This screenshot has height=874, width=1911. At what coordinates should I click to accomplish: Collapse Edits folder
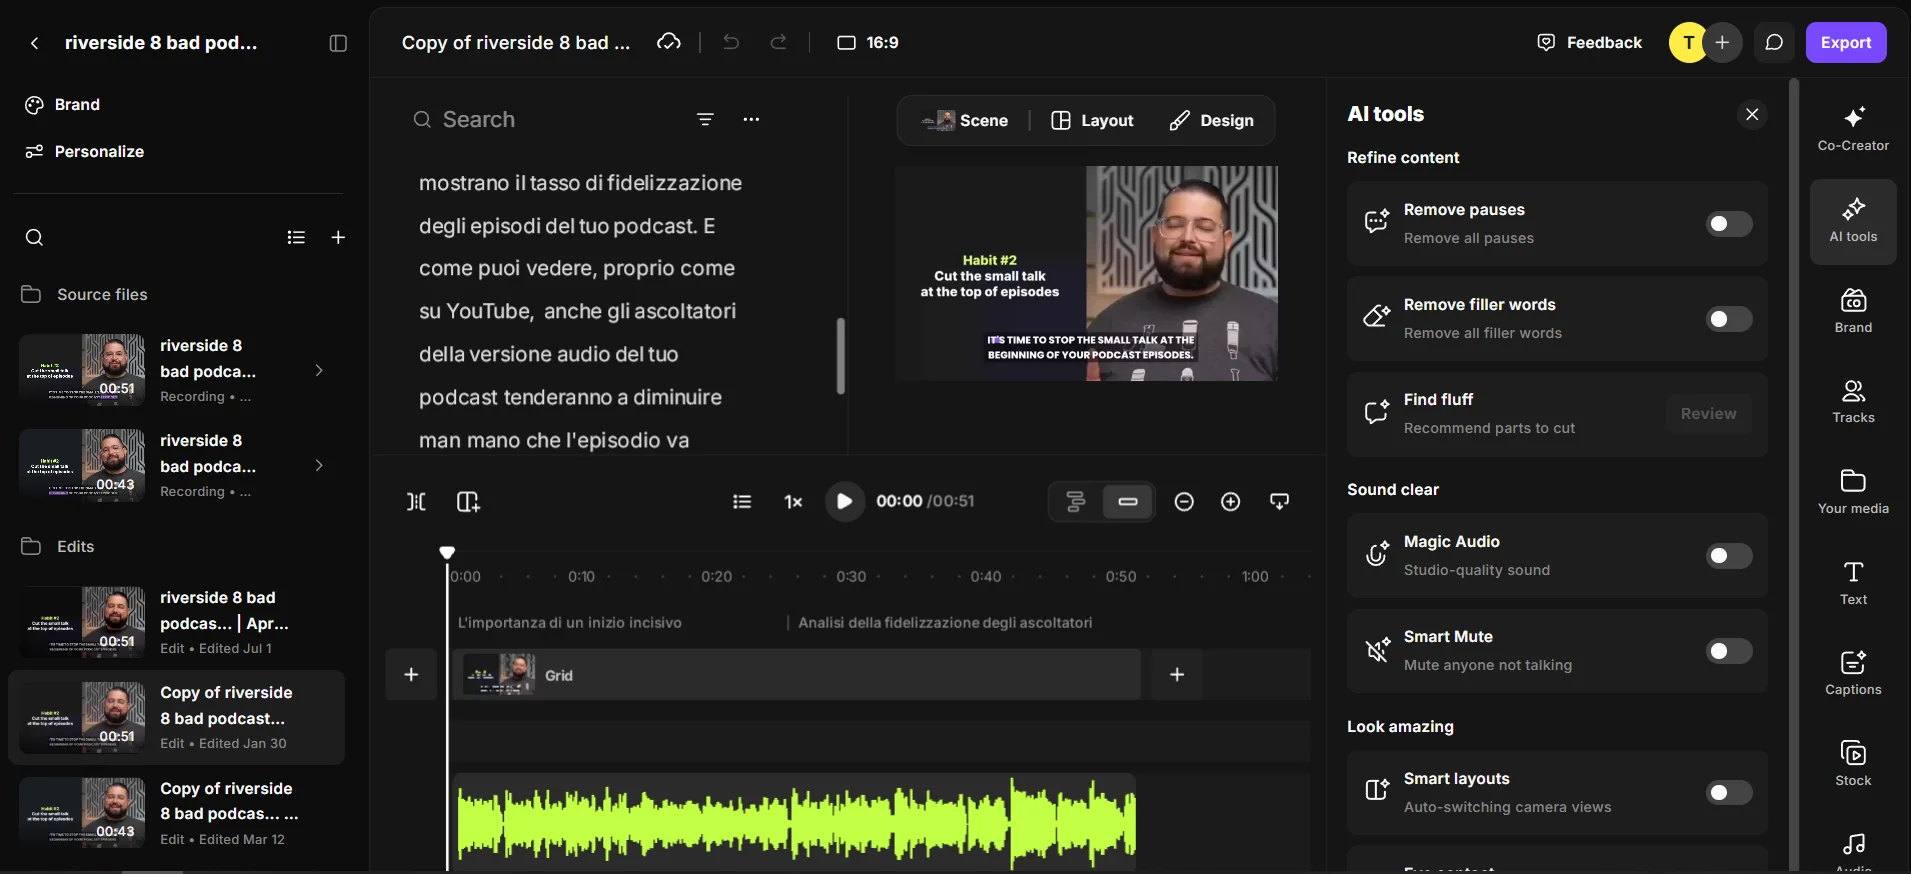tap(58, 546)
